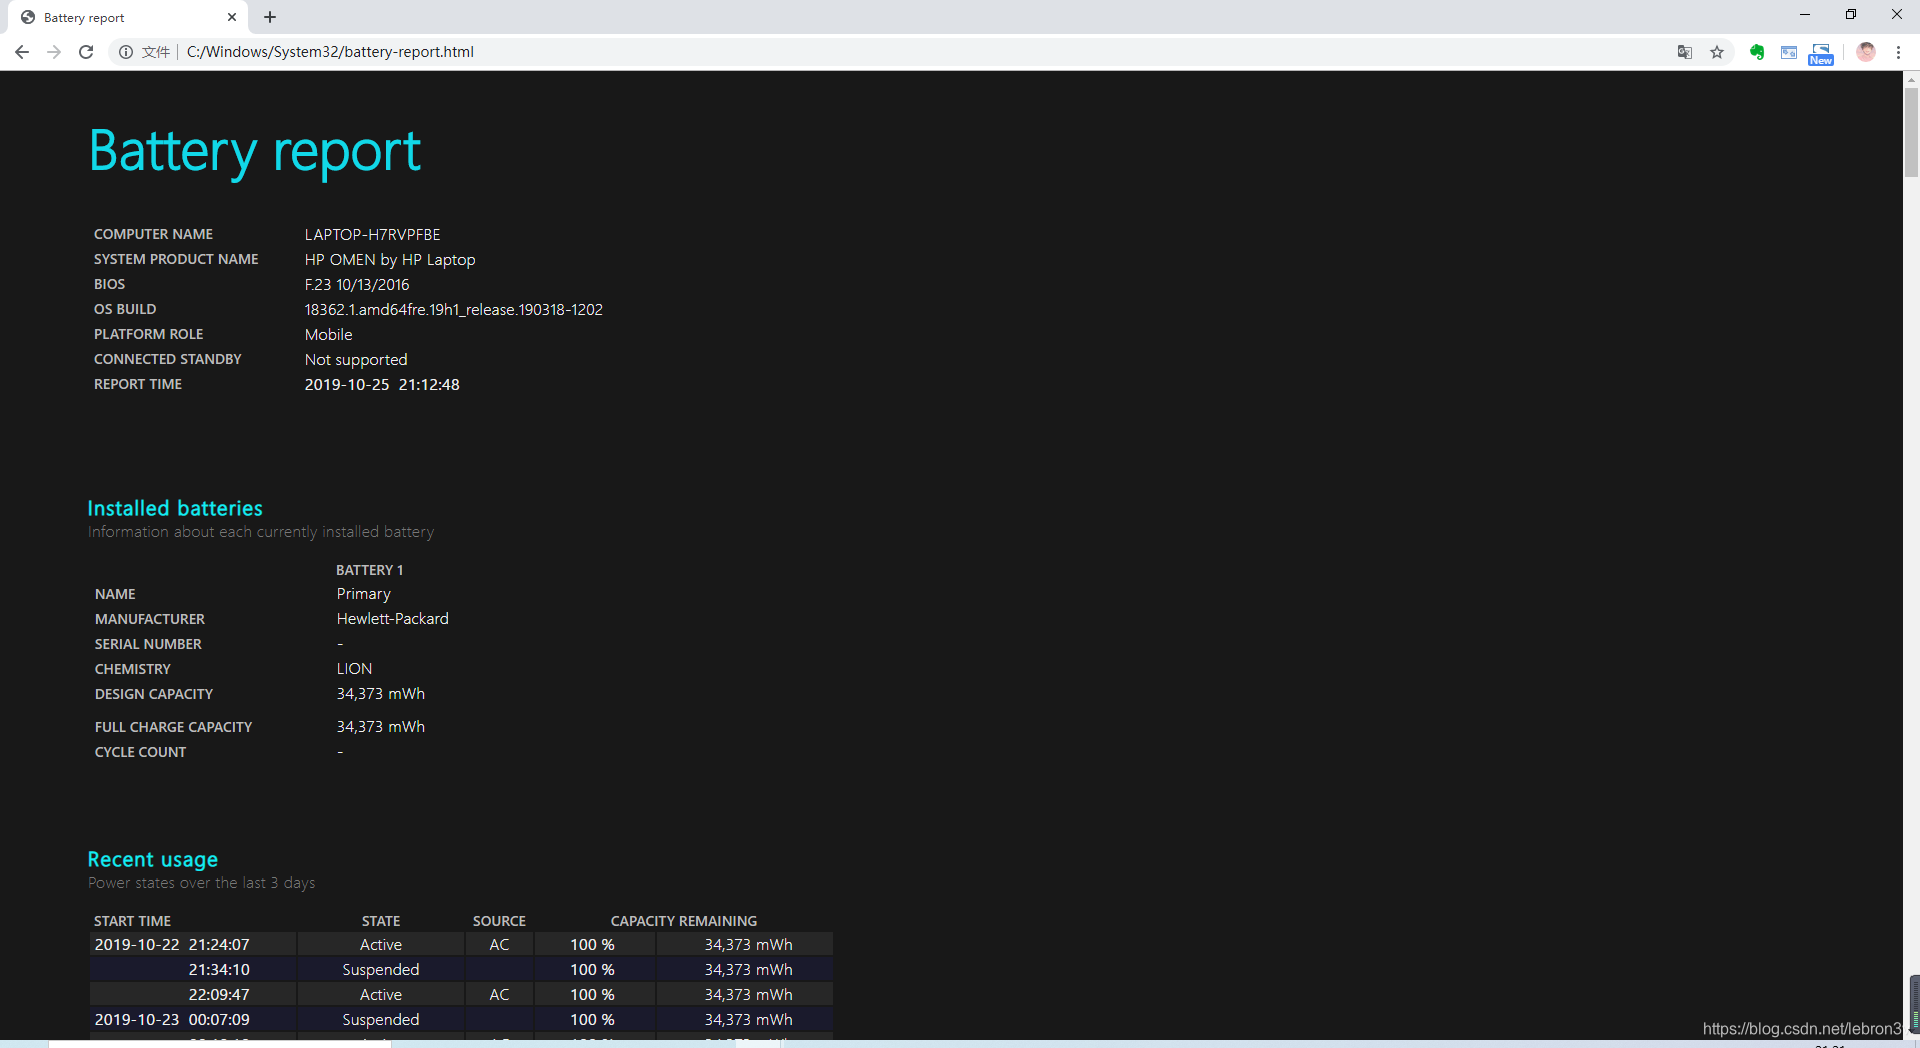View site information for the file URL

tap(126, 52)
